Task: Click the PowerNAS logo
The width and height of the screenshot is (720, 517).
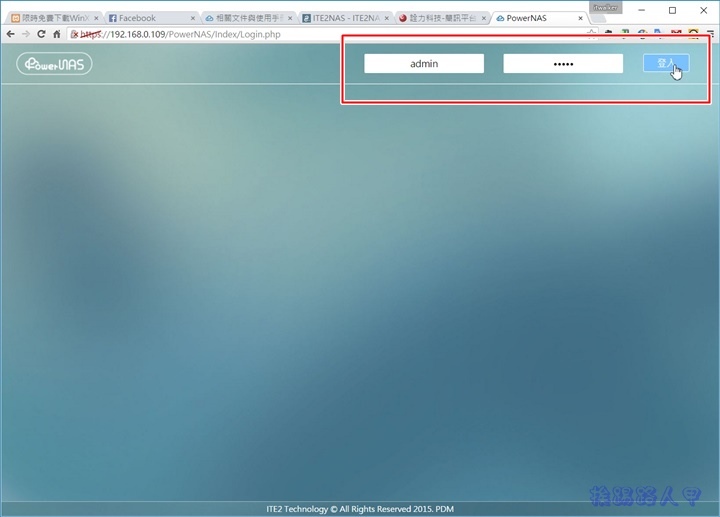Action: pyautogui.click(x=54, y=64)
